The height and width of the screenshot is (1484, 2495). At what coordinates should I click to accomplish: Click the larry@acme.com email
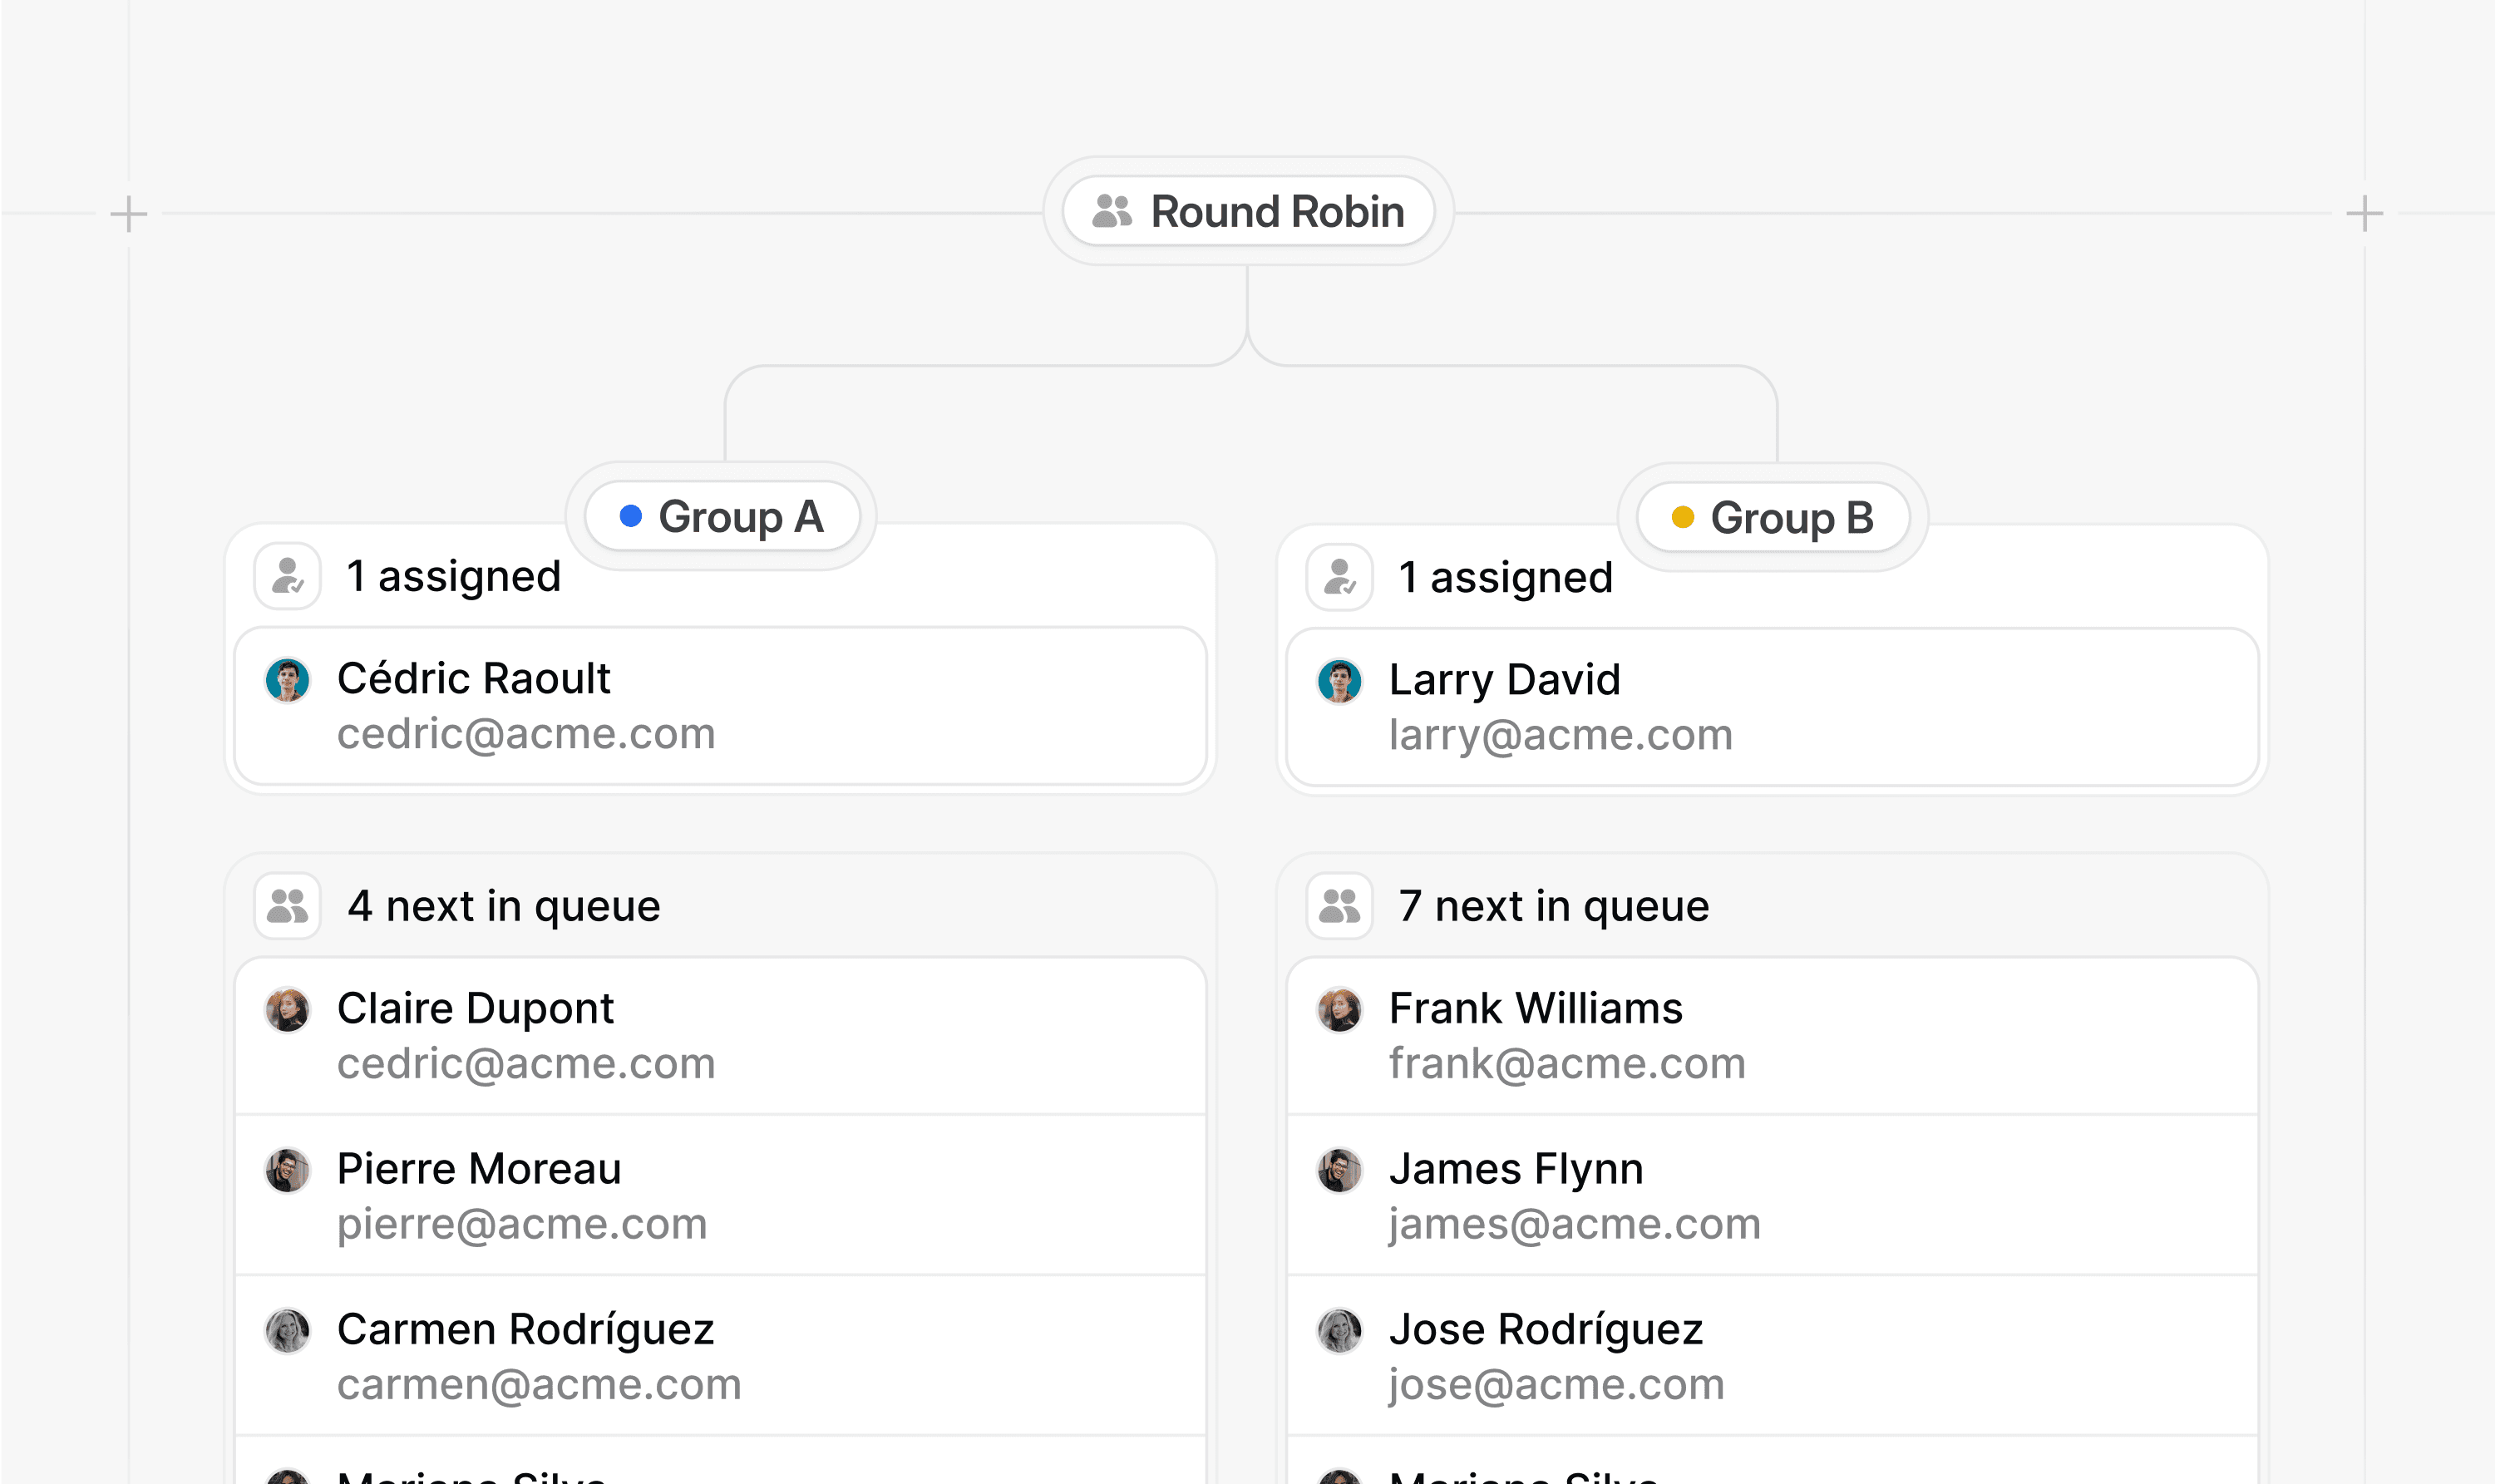coord(1561,736)
